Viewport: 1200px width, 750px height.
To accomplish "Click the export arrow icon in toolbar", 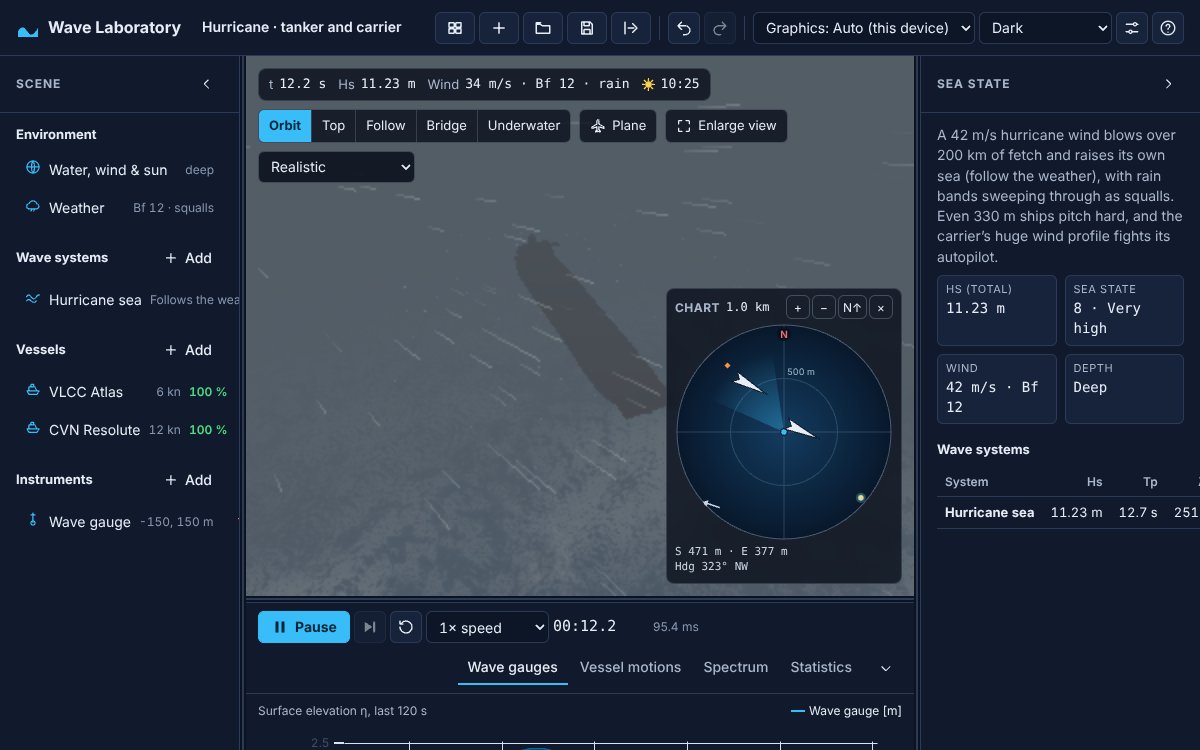I will (x=631, y=28).
